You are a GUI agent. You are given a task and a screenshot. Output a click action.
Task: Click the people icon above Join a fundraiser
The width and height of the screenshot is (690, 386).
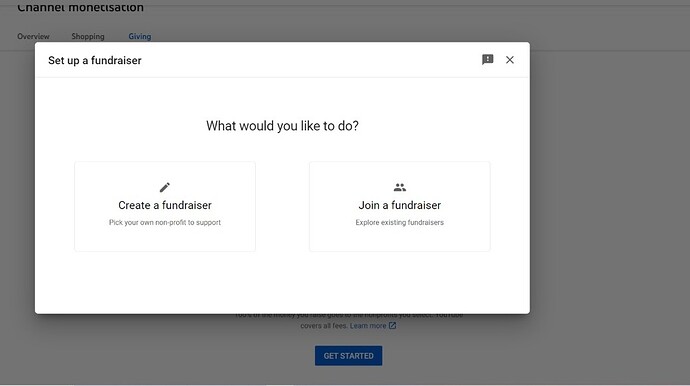[400, 187]
